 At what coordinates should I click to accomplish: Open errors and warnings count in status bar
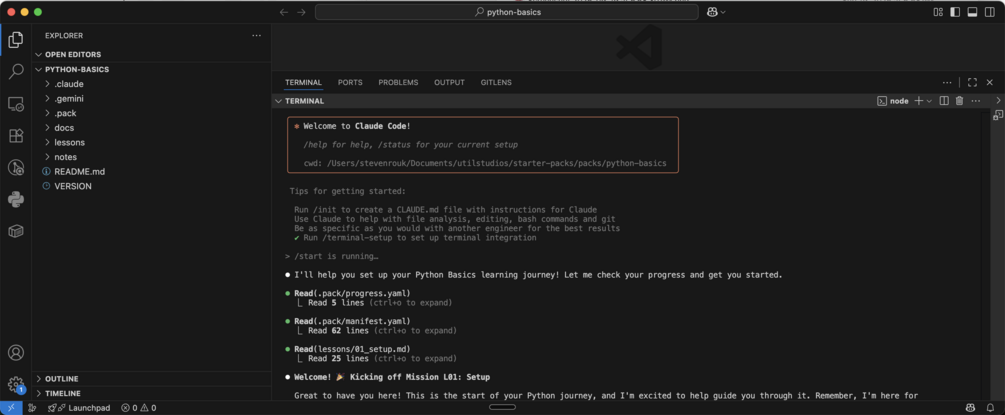(139, 408)
